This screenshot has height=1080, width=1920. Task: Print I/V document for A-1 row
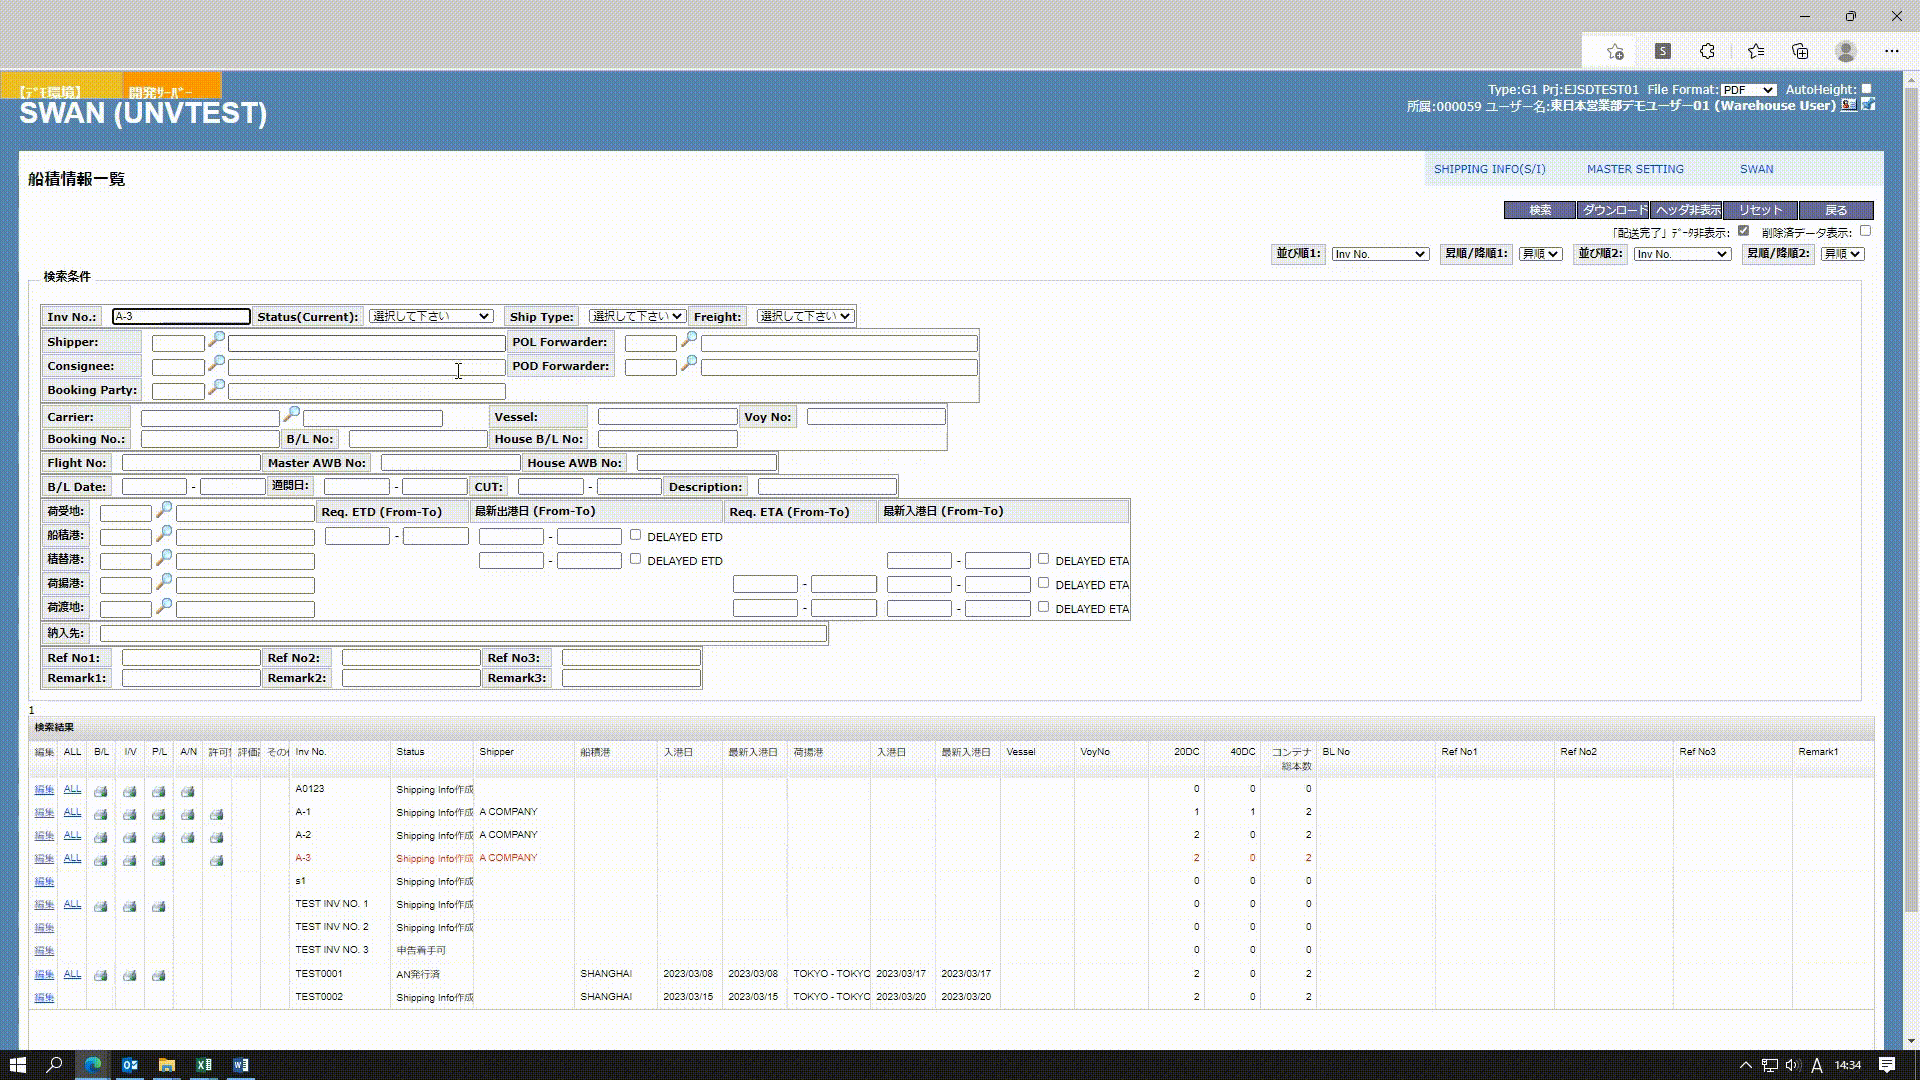130,814
